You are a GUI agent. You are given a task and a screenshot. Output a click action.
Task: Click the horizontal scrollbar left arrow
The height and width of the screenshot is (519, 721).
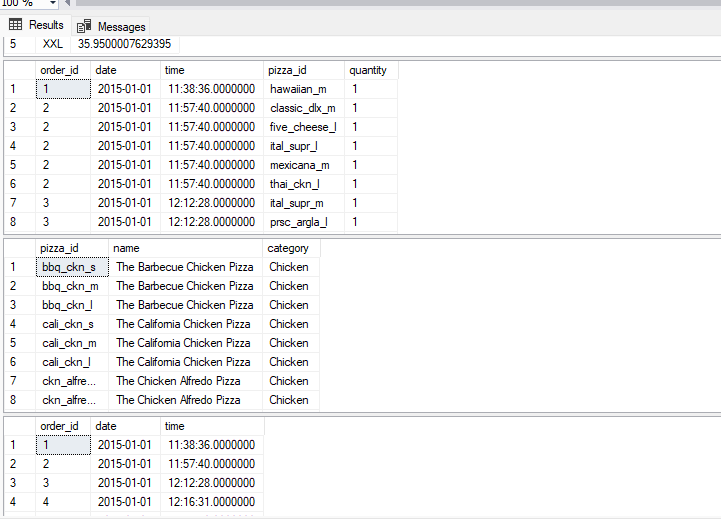tap(67, 3)
